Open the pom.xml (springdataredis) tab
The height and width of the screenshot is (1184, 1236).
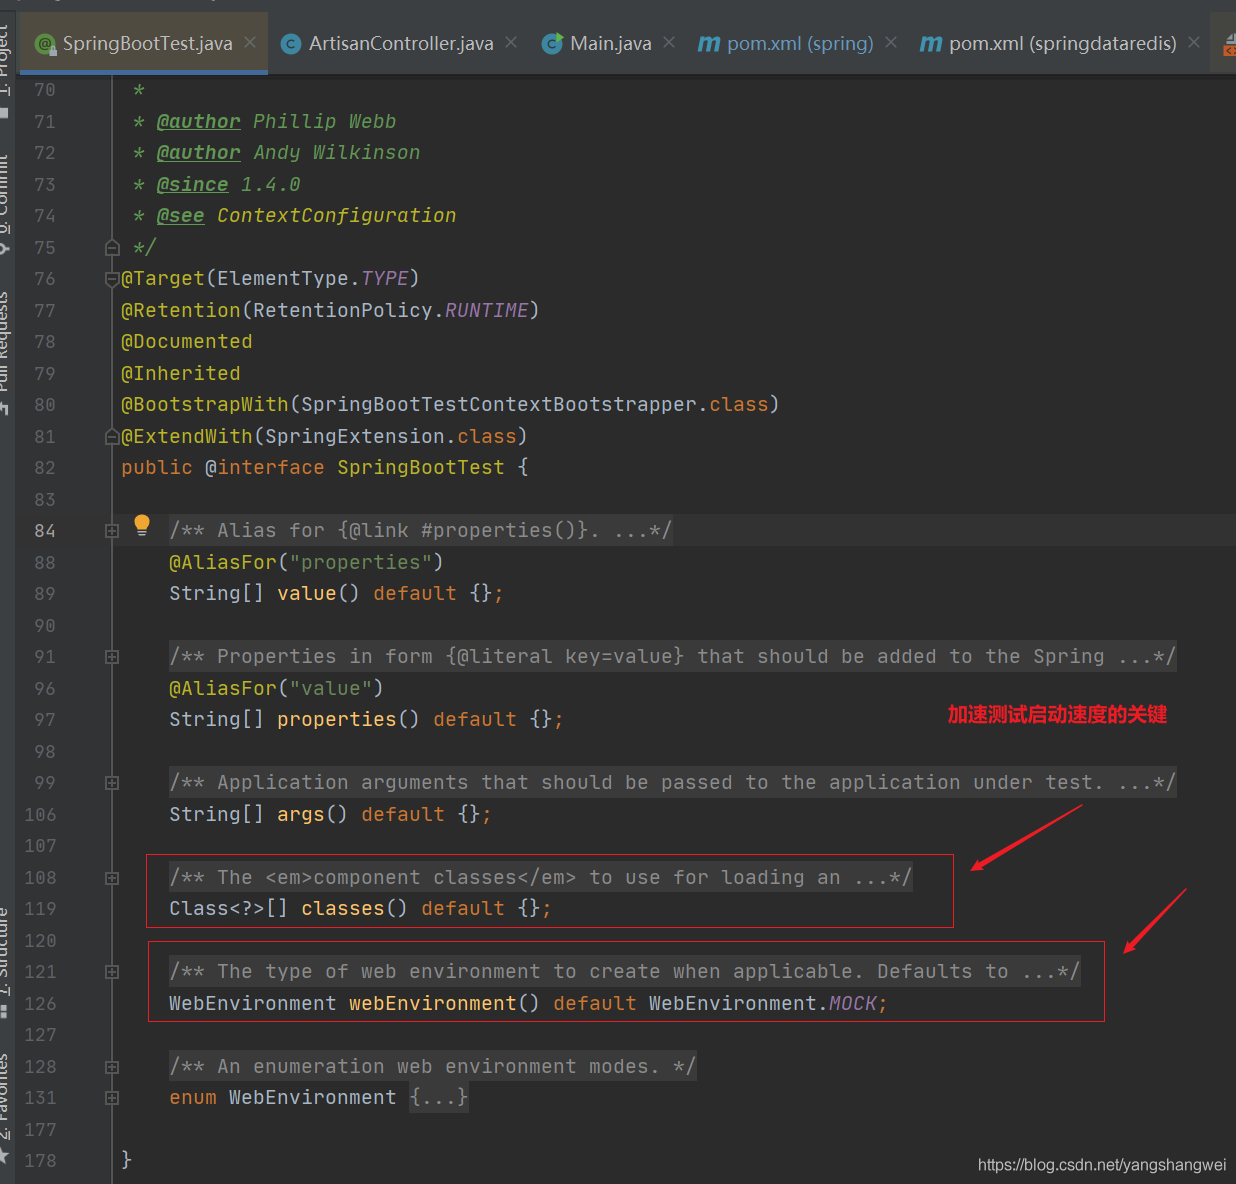point(1062,43)
